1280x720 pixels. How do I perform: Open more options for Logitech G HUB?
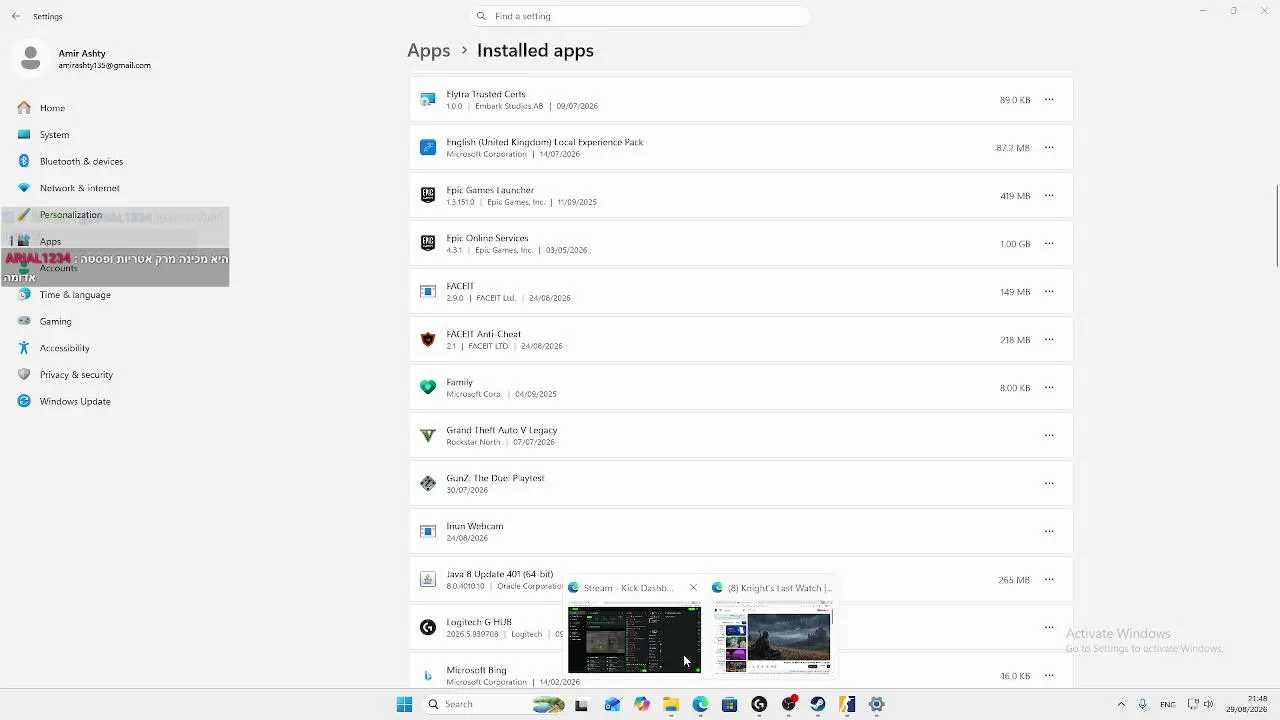pyautogui.click(x=1049, y=628)
